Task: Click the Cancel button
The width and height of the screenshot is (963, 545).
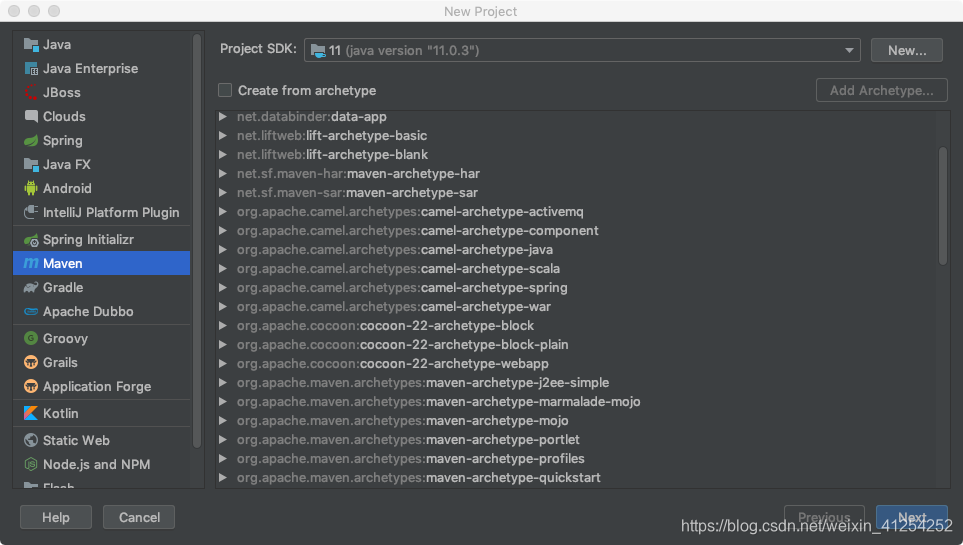Action: (x=139, y=517)
